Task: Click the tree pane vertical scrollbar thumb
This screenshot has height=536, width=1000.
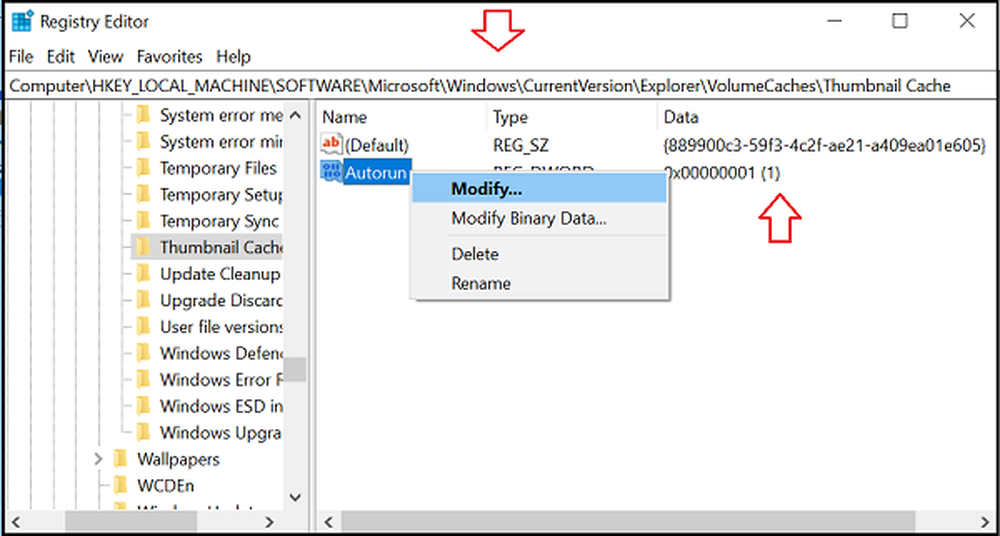Action: coord(295,369)
